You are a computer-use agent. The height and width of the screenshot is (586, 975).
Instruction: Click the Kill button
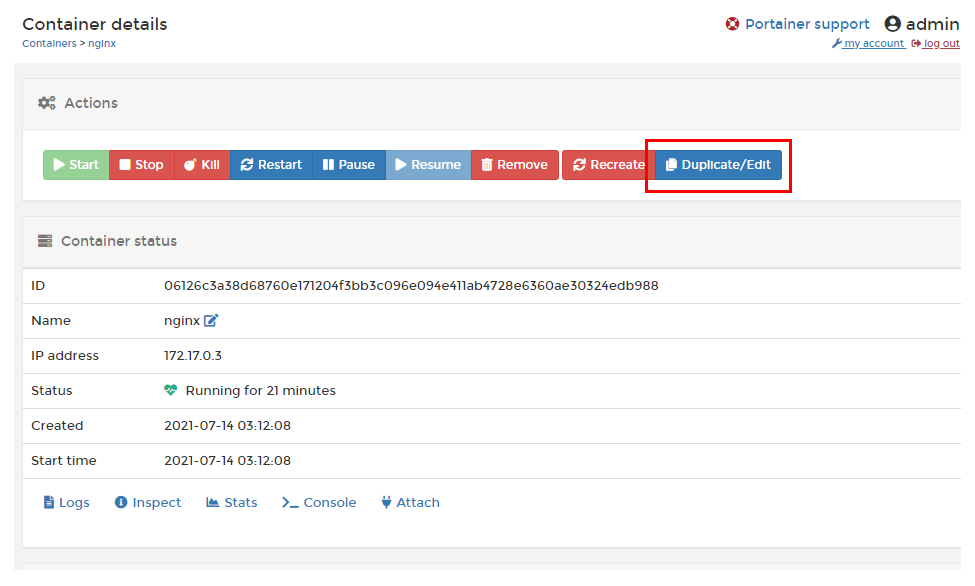tap(202, 165)
